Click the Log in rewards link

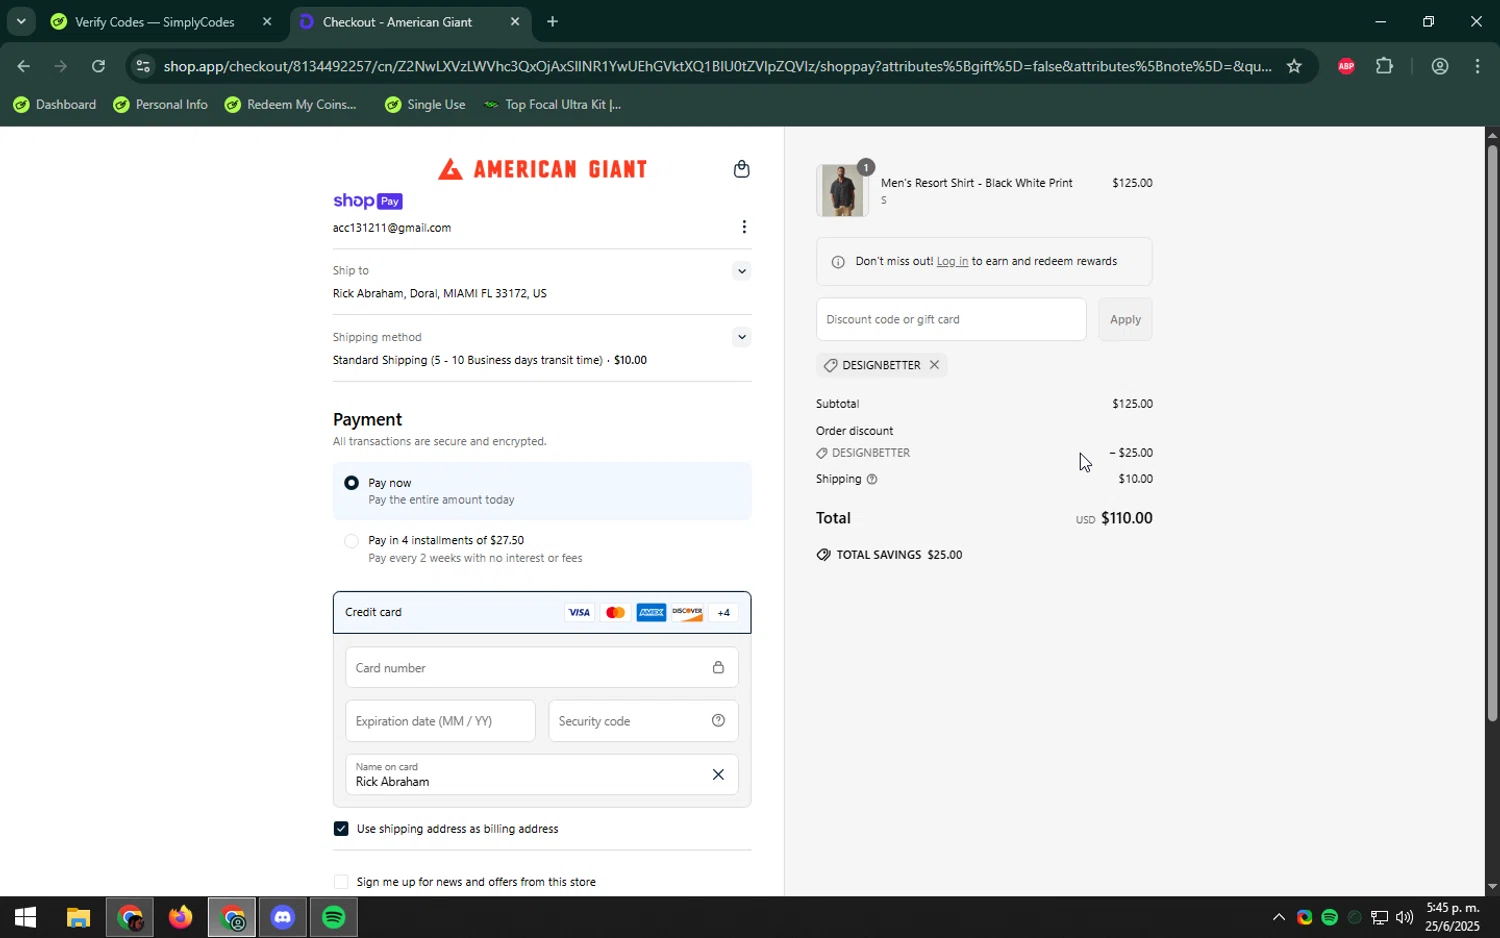pos(952,262)
